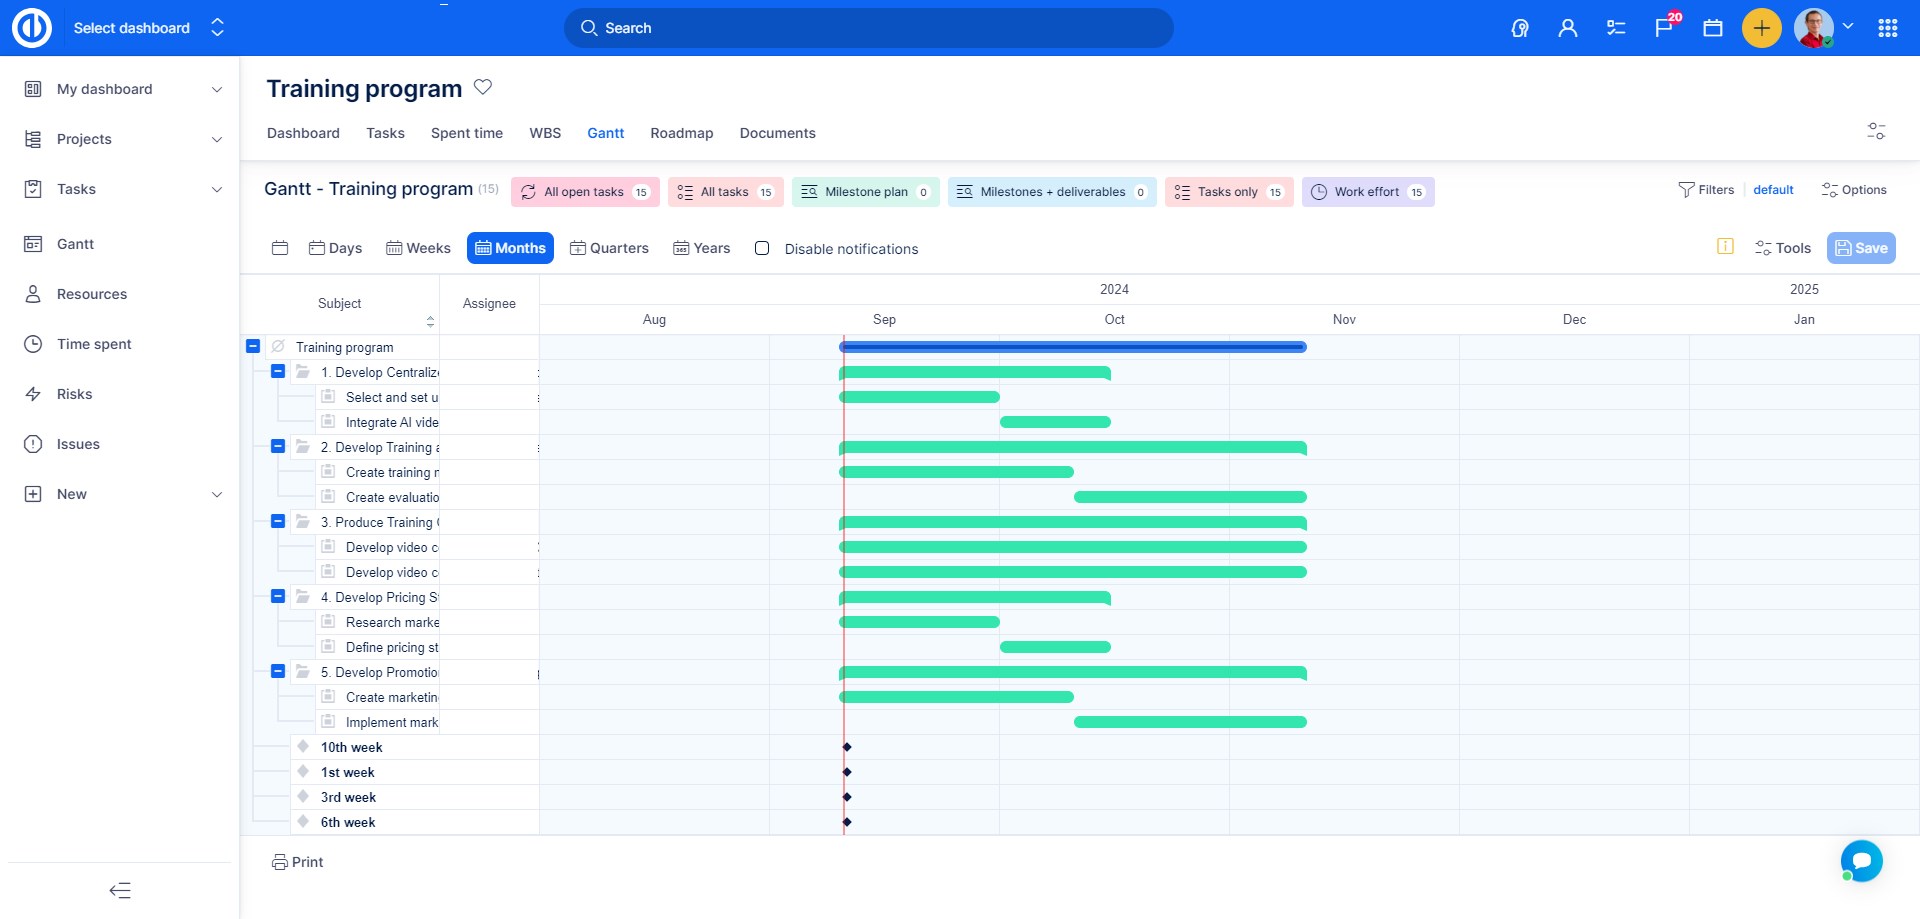The width and height of the screenshot is (1920, 919).
Task: Collapse the 3. Produce Training group
Action: tap(278, 522)
